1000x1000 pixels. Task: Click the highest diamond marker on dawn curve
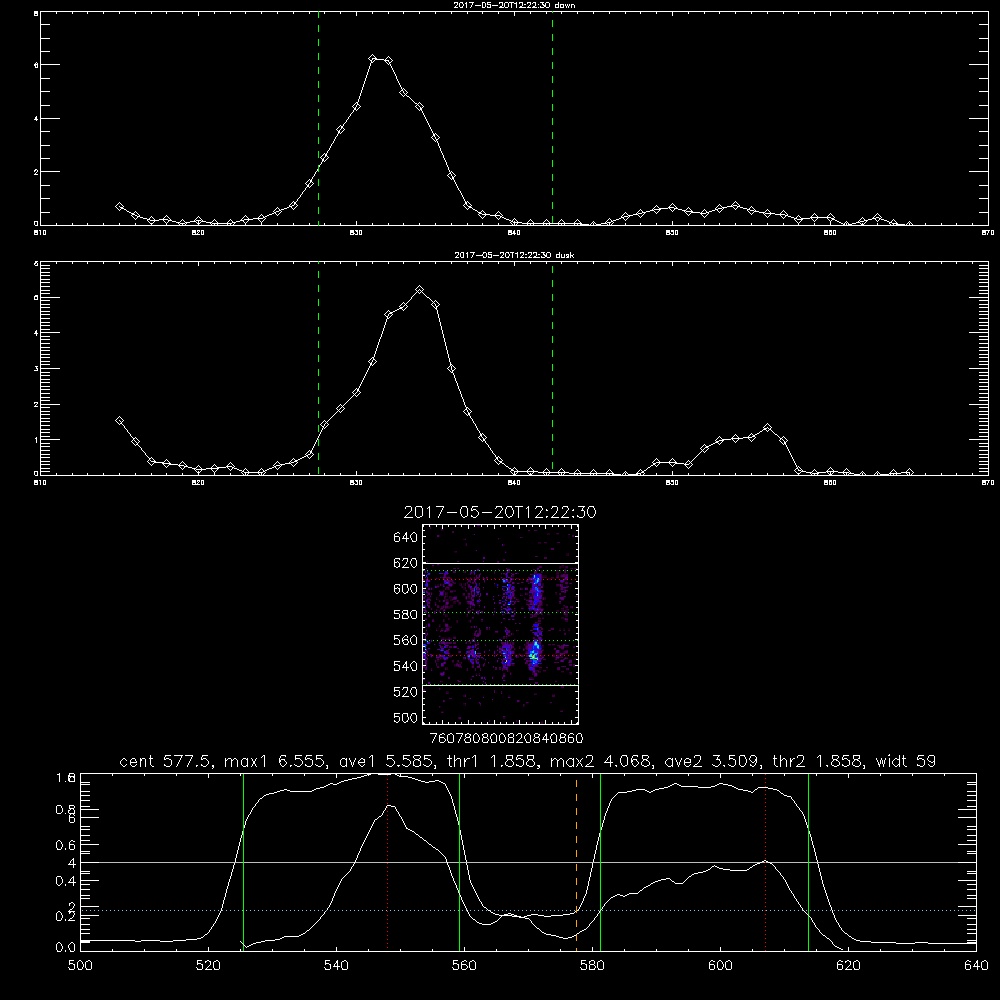coord(373,59)
